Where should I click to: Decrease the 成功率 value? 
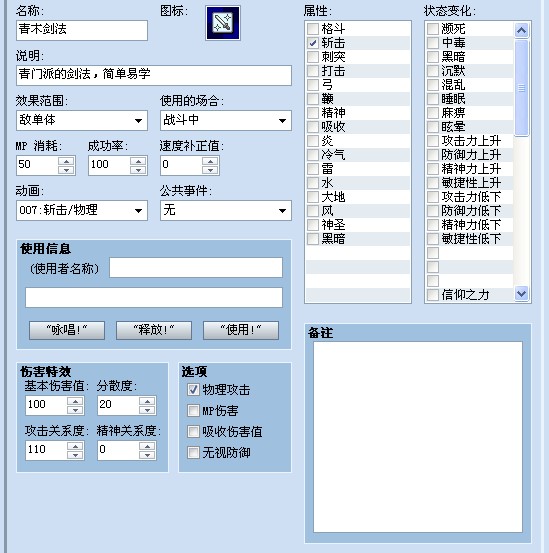coord(138,170)
